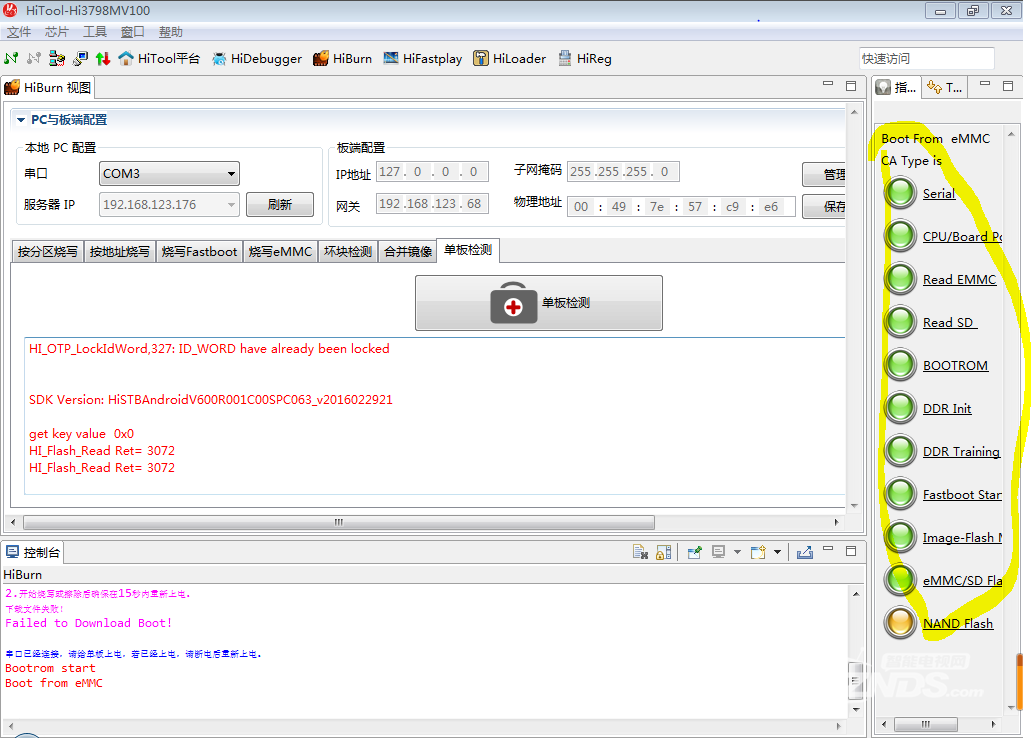This screenshot has width=1032, height=738.
Task: Click the large 单板检测 board check button
Action: coord(539,303)
